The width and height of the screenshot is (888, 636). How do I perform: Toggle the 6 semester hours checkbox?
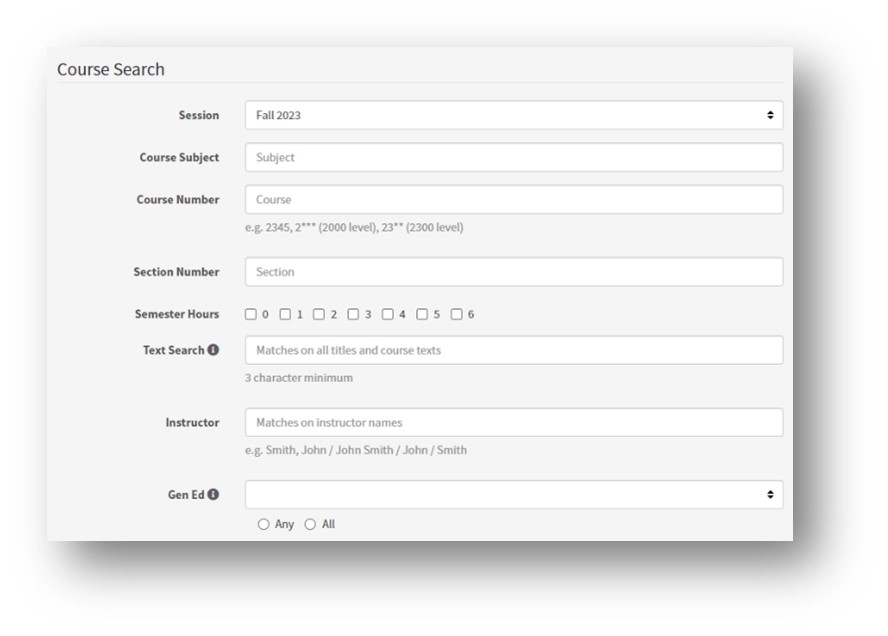point(456,314)
